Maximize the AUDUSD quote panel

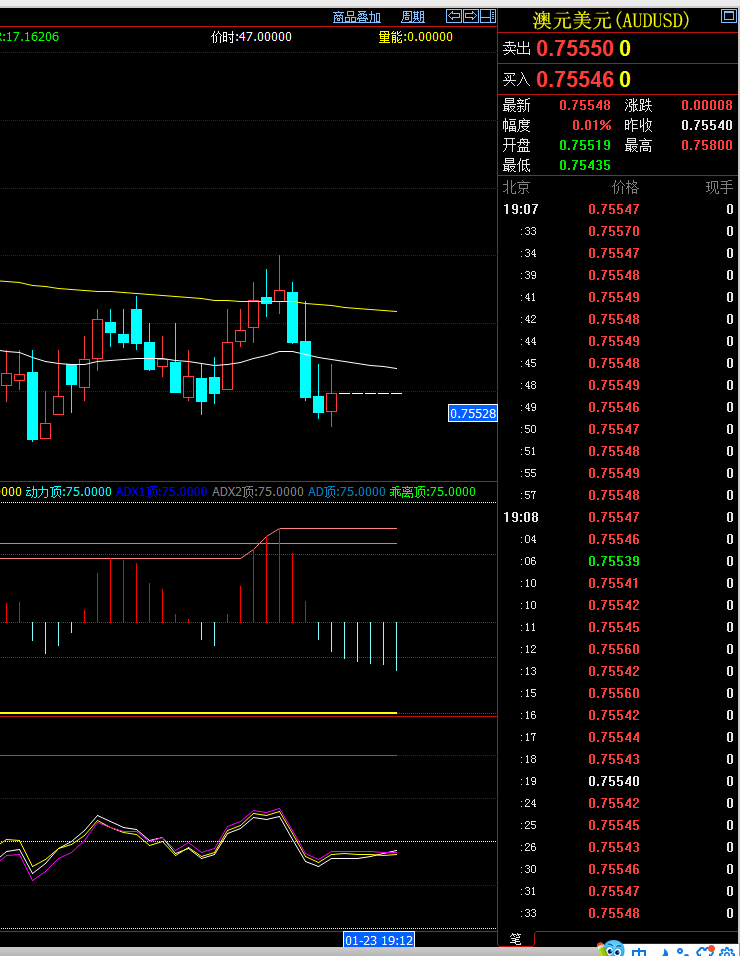[x=728, y=16]
